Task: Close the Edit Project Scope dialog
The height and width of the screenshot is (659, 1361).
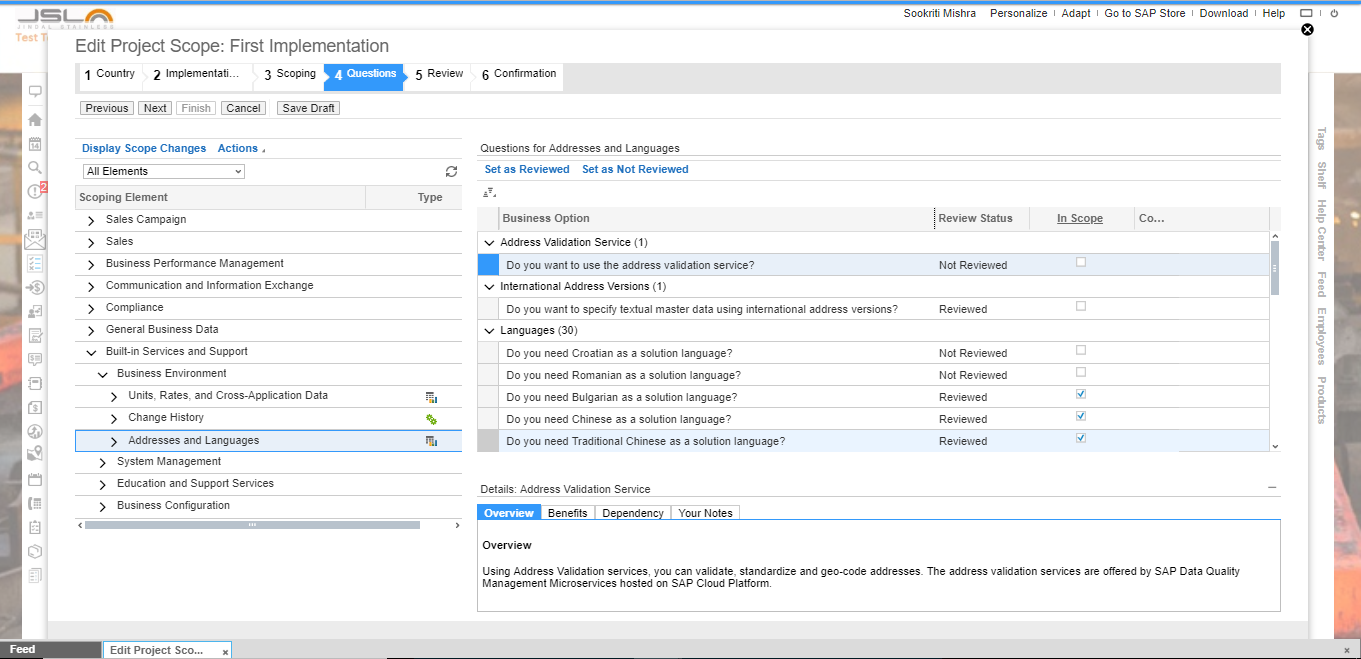Action: coord(1307,30)
